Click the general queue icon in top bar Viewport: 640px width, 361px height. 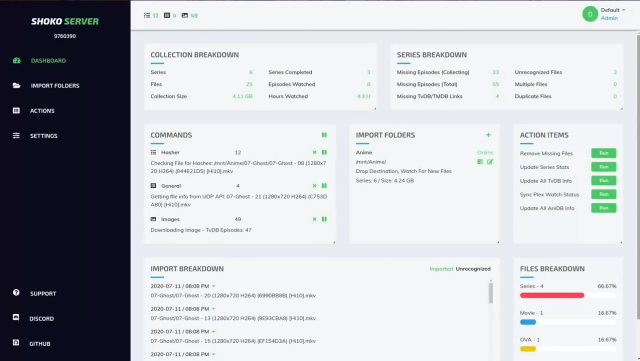tap(167, 15)
